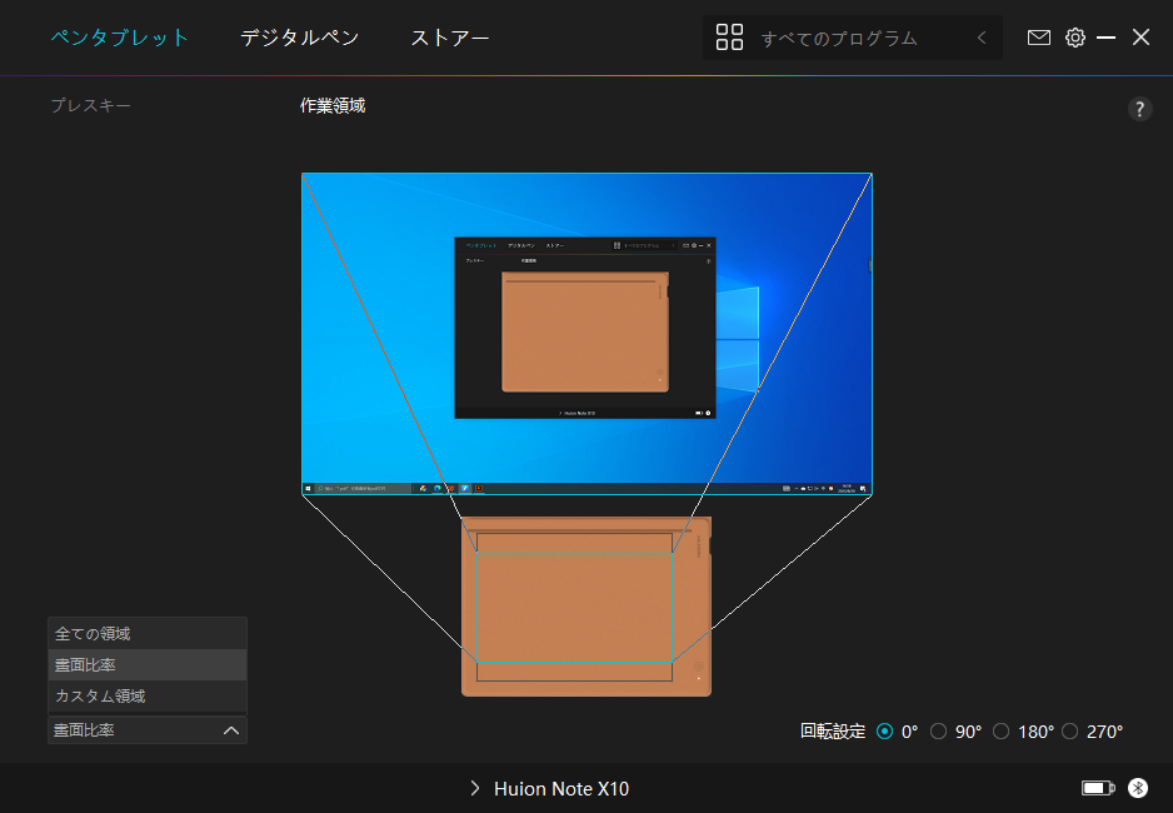The image size is (1173, 813).
Task: Select the 0° rotation option
Action: click(886, 731)
